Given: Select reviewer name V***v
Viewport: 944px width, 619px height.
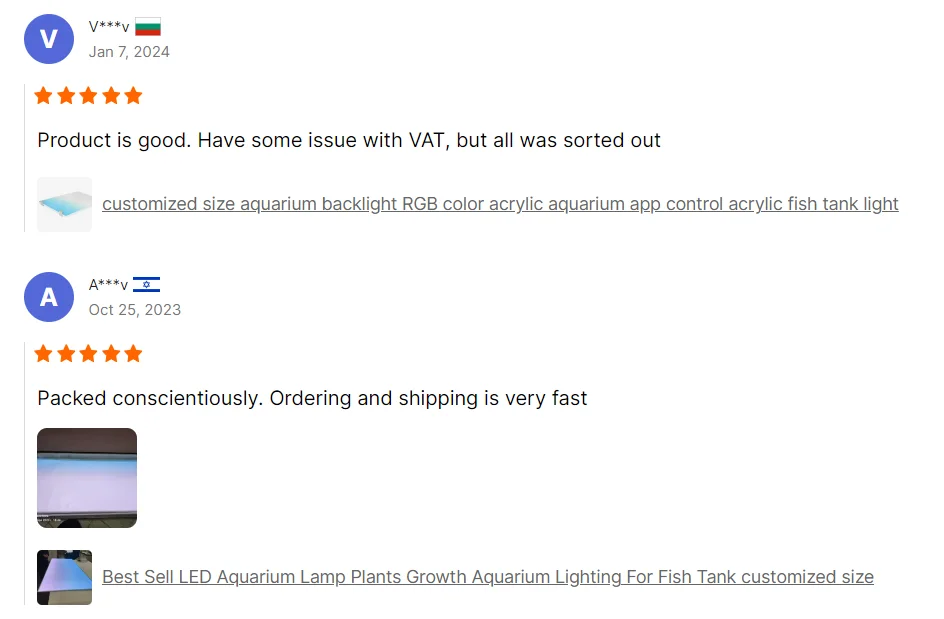Looking at the screenshot, I should pos(109,27).
